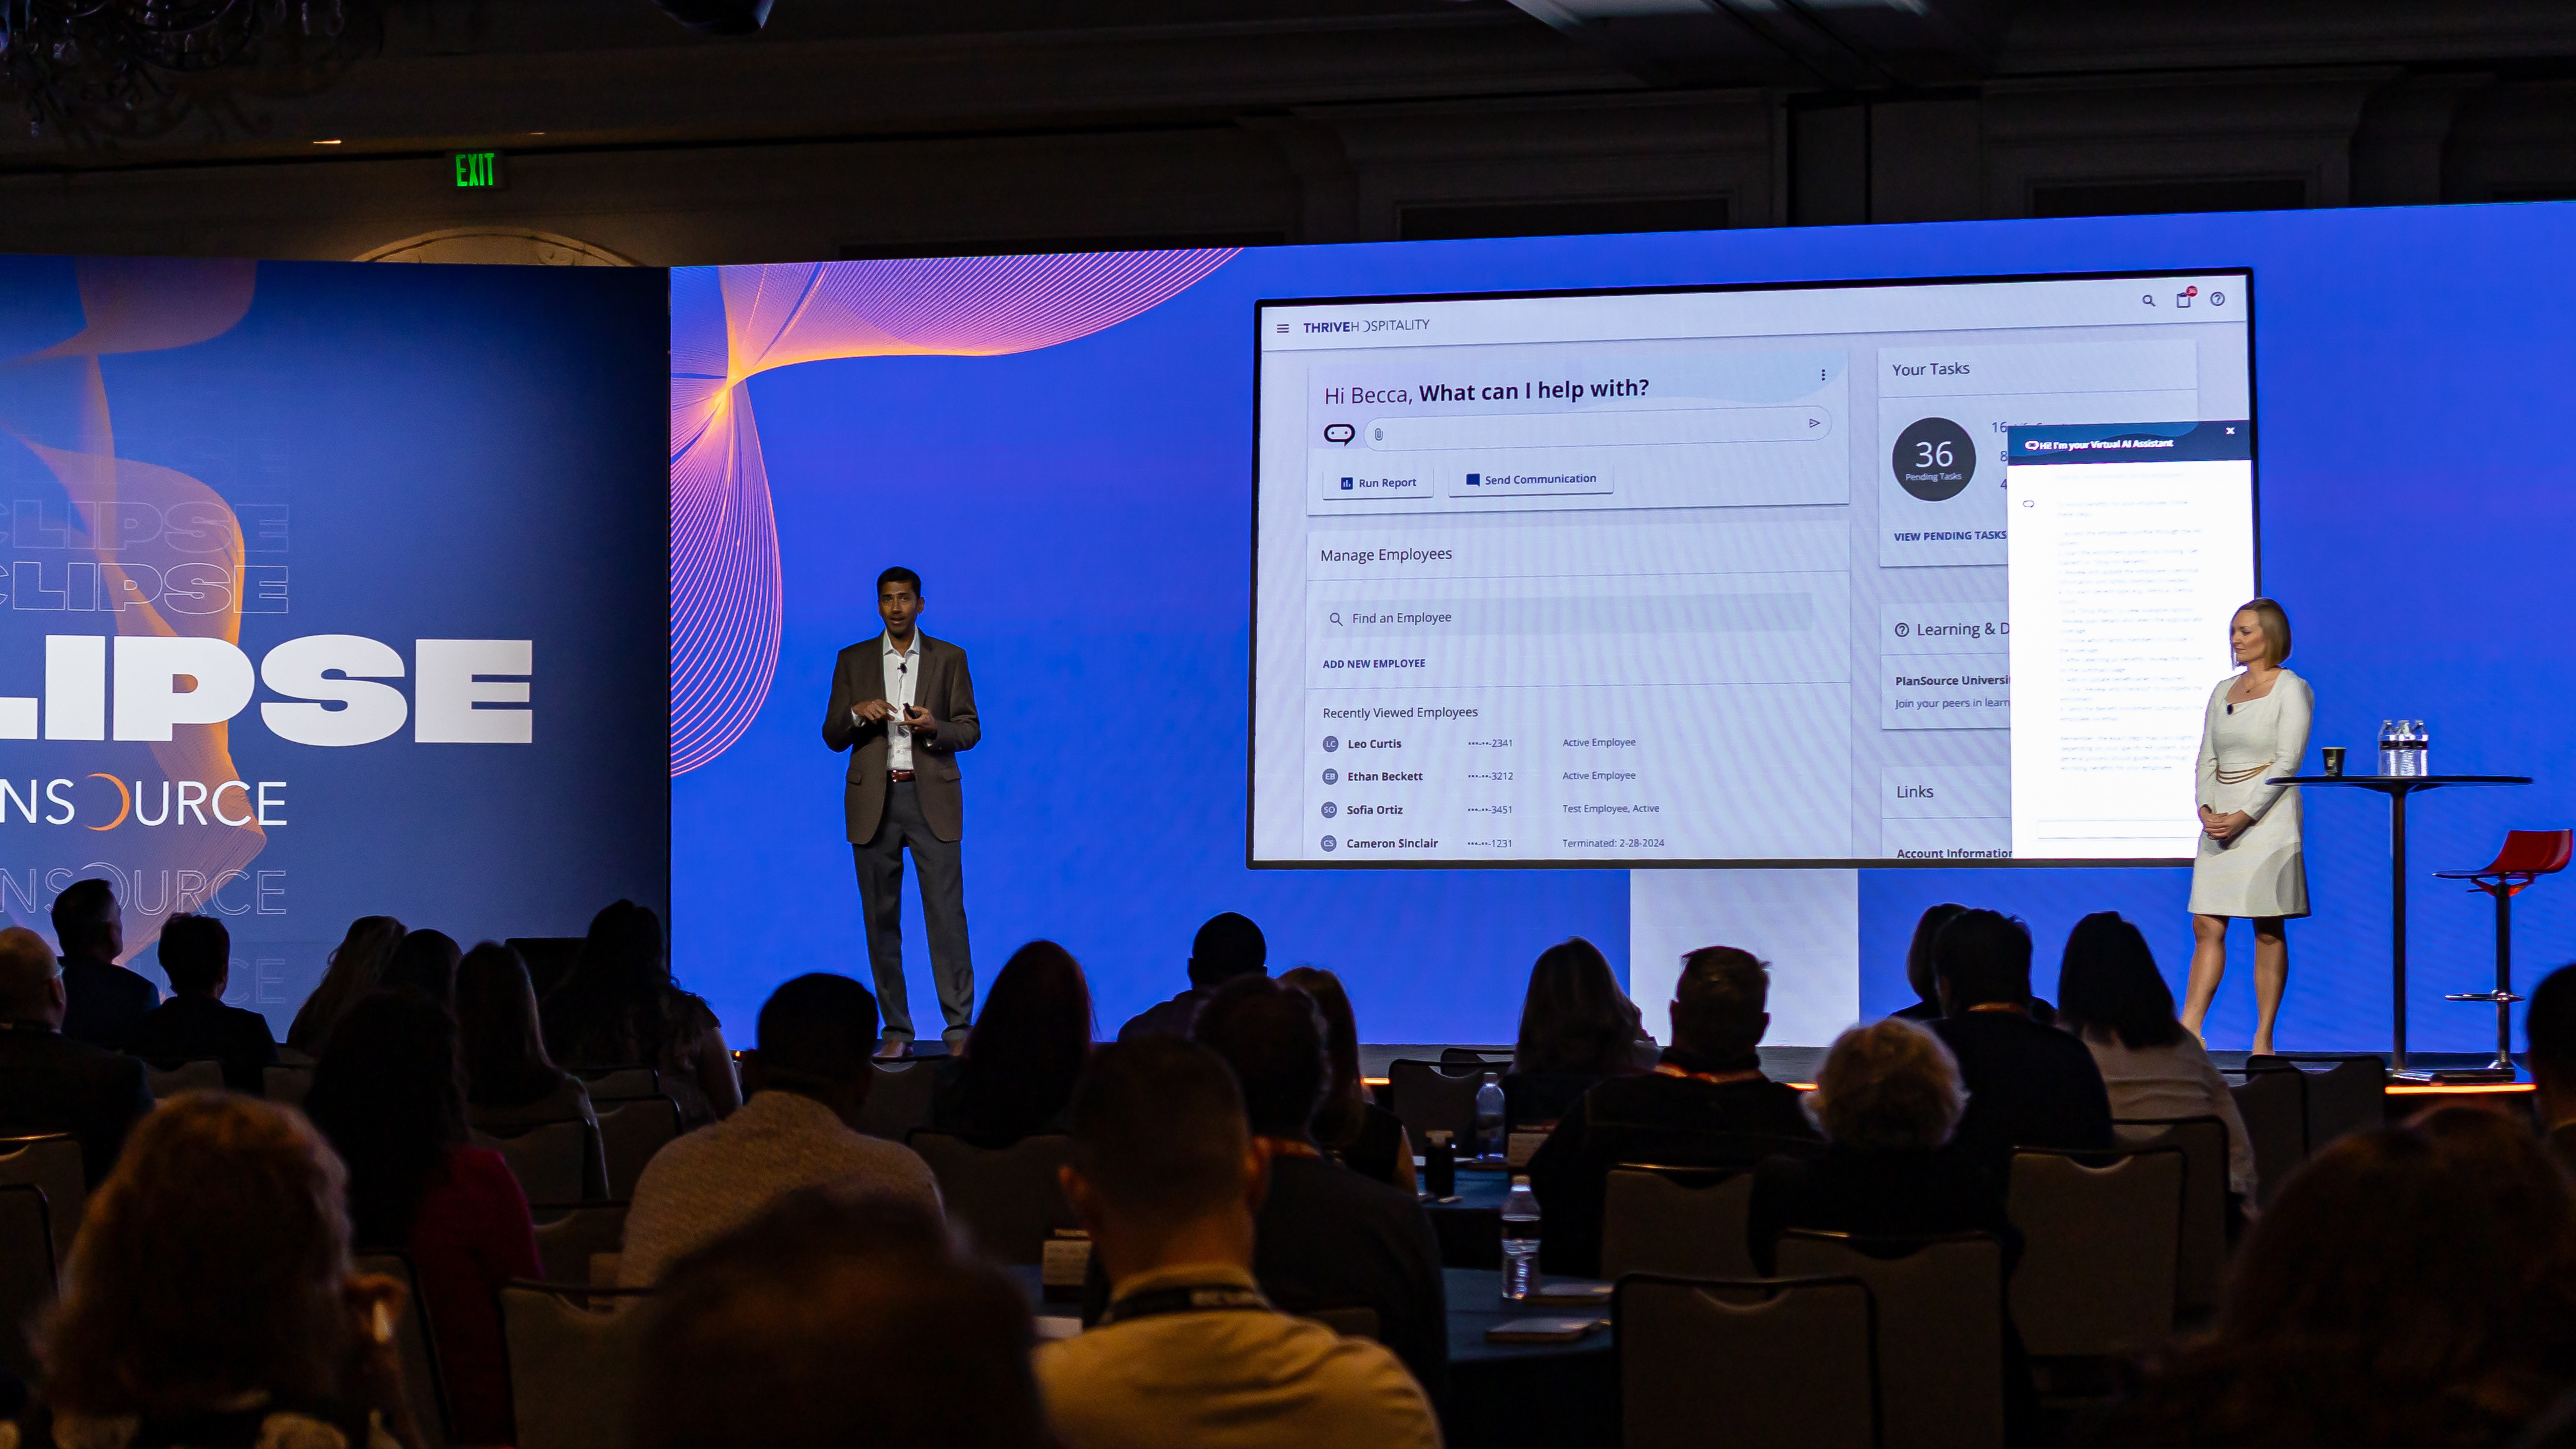Click the AI assistant chat input box
Viewport: 2576px width, 1449px height.
[2118, 829]
